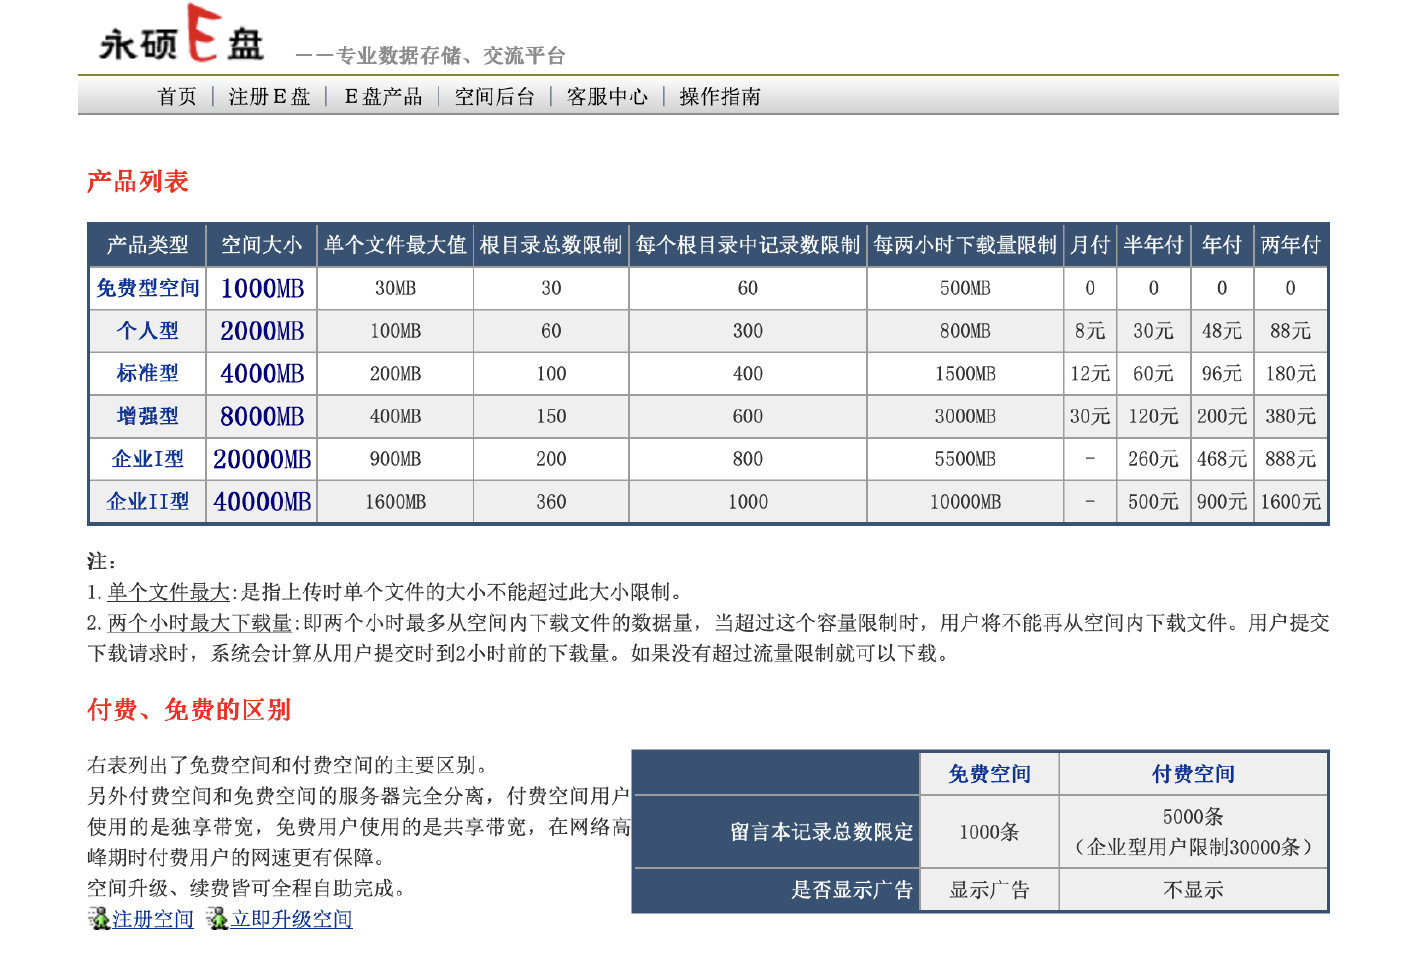The height and width of the screenshot is (960, 1404).
Task: Choose the 个人型 product row label
Action: point(148,331)
